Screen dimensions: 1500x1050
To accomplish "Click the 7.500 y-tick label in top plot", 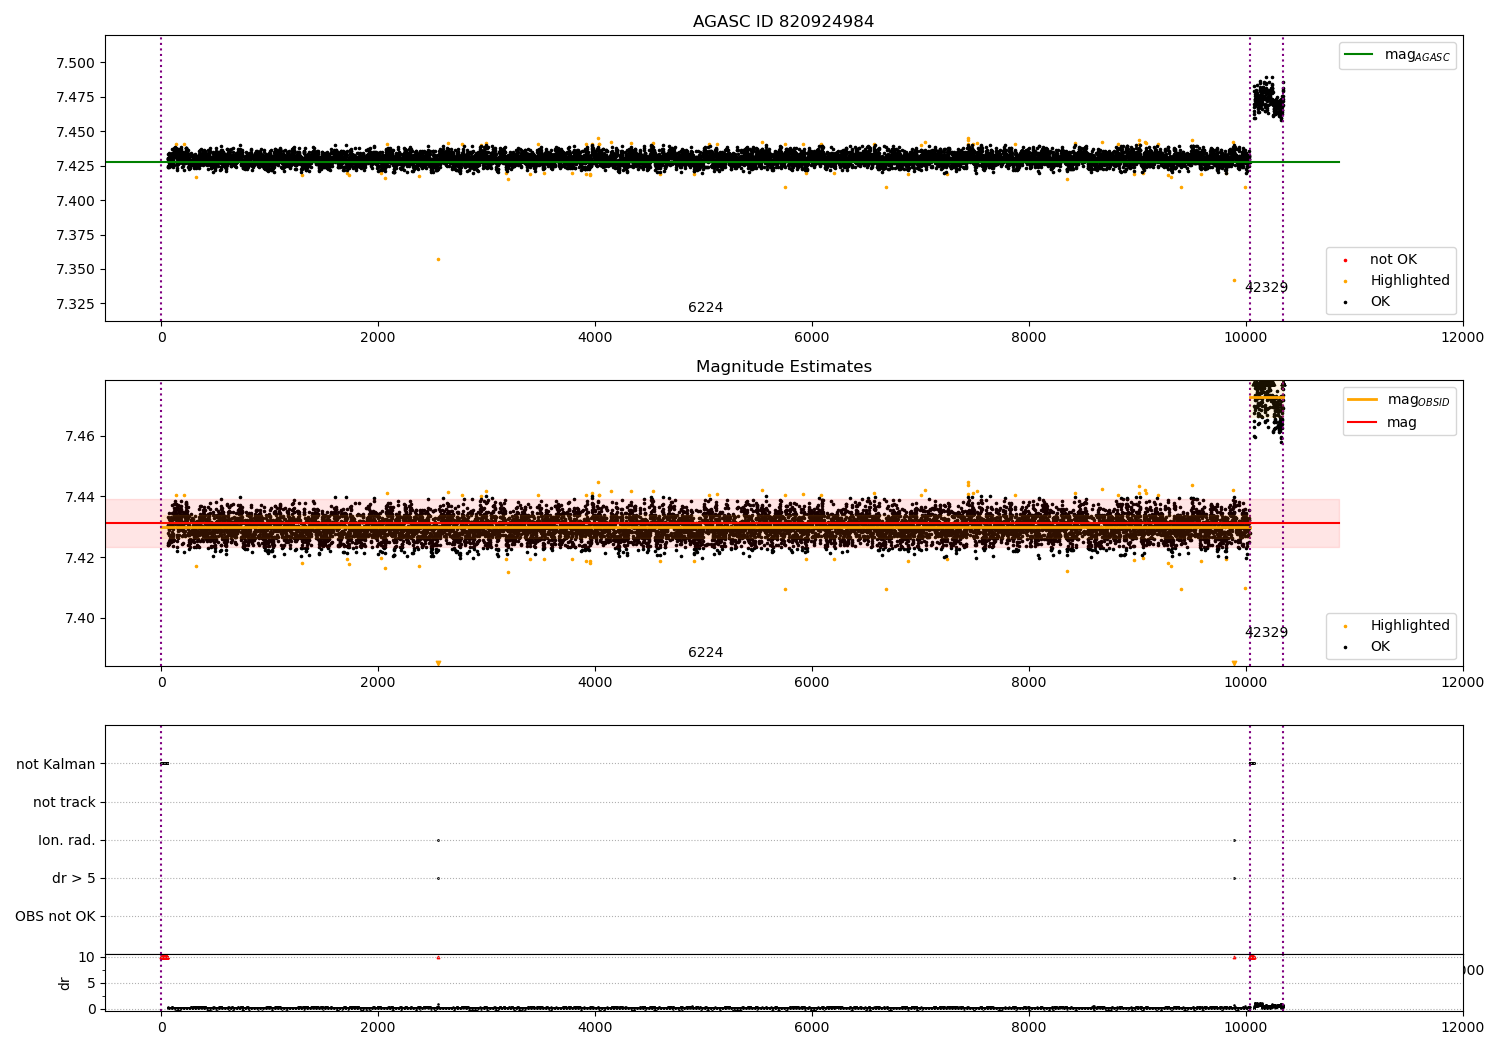I will pyautogui.click(x=76, y=63).
